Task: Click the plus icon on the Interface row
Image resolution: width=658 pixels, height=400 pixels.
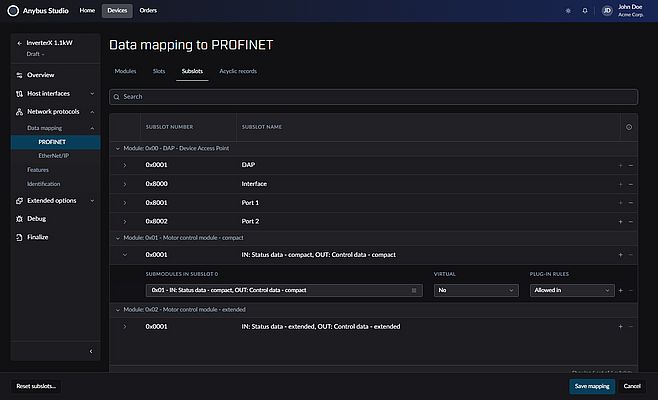Action: [x=620, y=184]
